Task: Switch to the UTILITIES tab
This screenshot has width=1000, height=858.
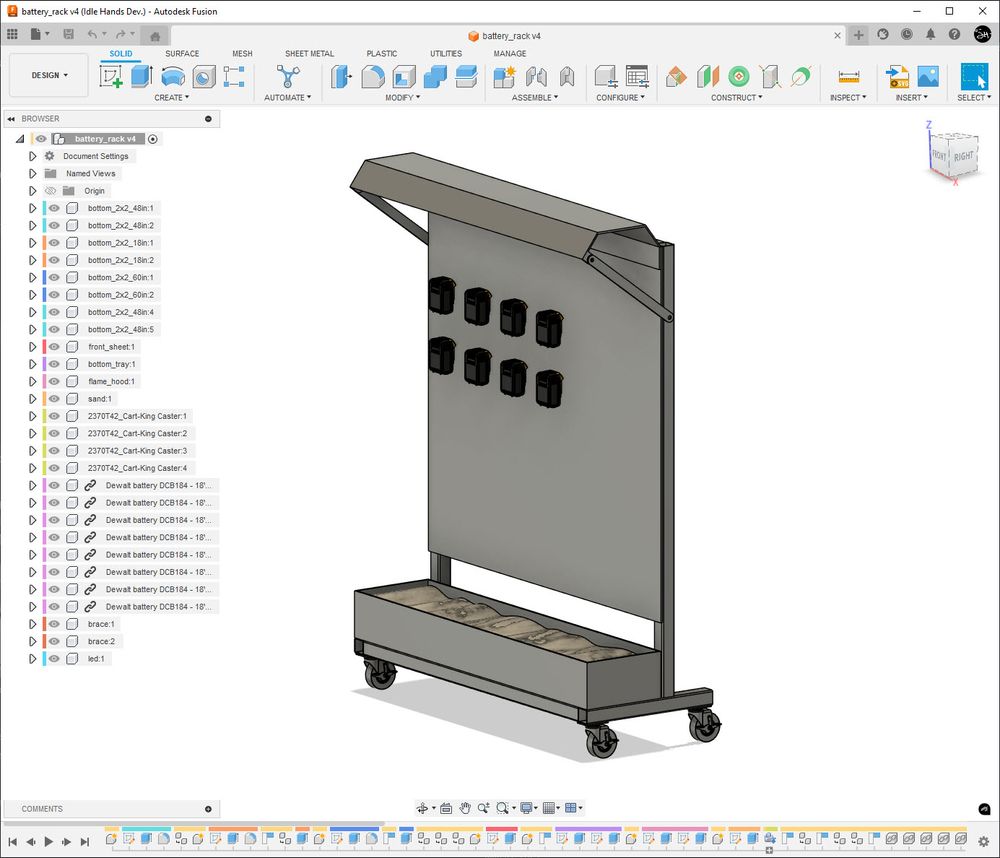Action: pyautogui.click(x=446, y=54)
